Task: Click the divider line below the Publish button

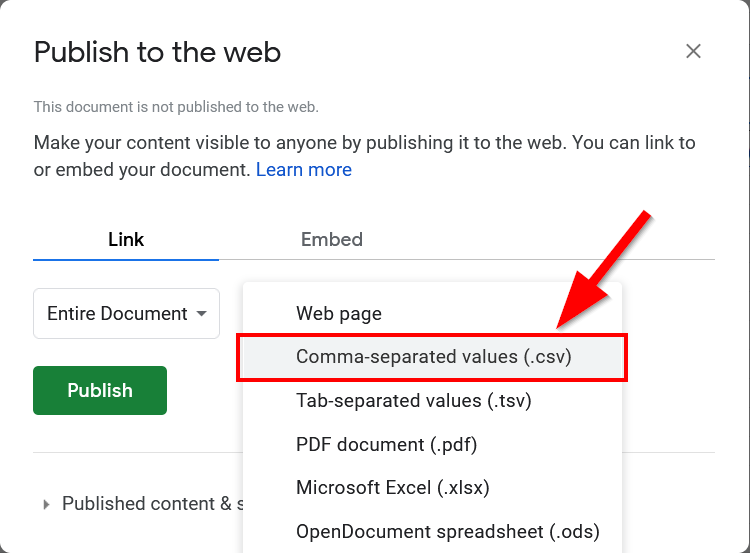Action: point(130,452)
